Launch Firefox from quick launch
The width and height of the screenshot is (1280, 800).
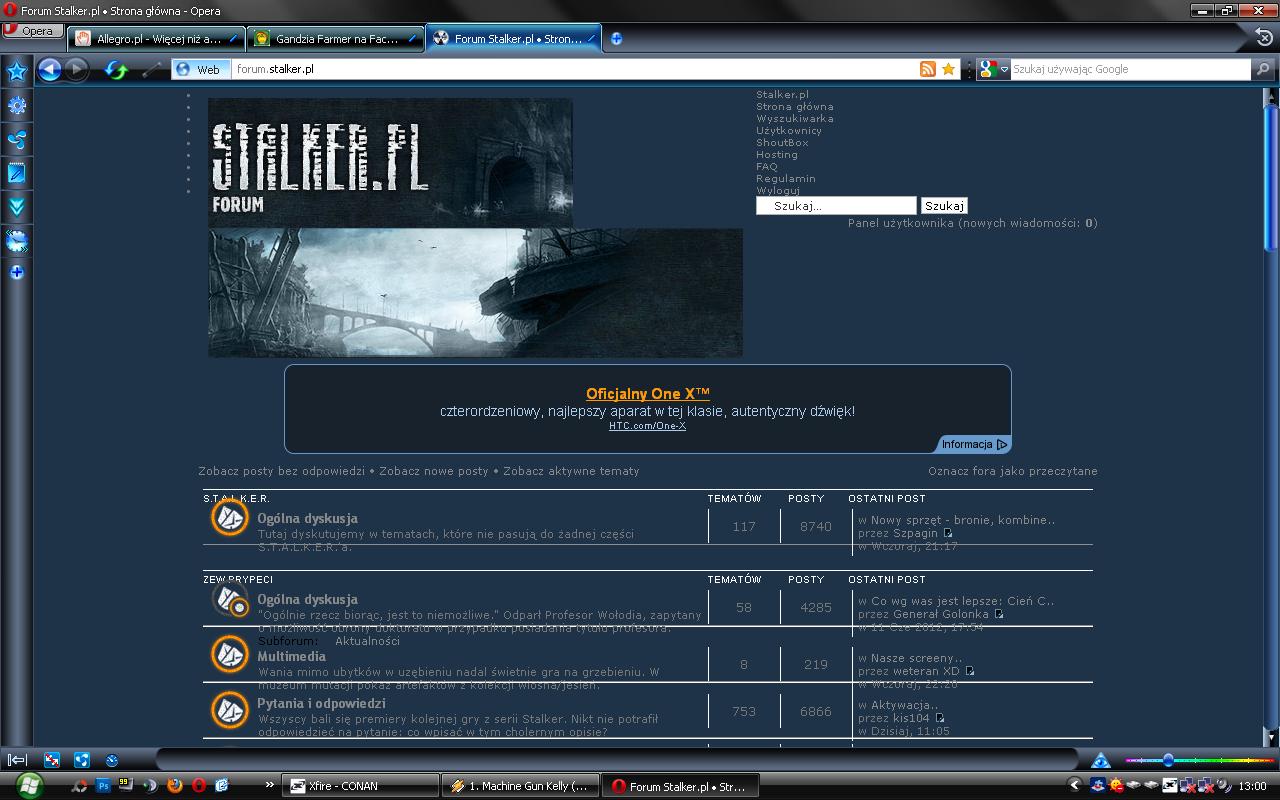coord(175,786)
